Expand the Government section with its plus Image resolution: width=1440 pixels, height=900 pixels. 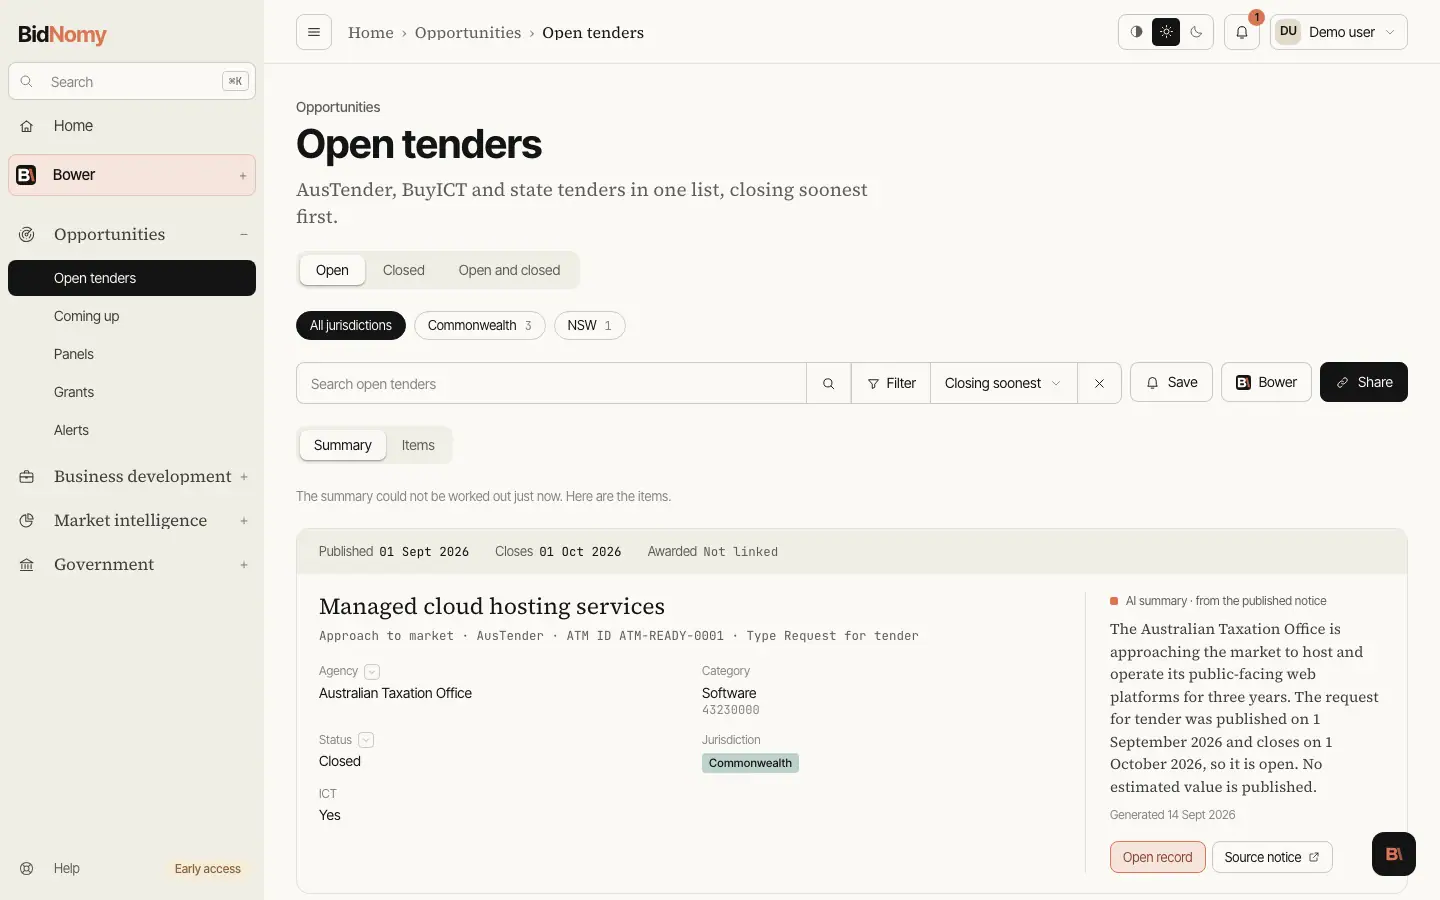[244, 565]
